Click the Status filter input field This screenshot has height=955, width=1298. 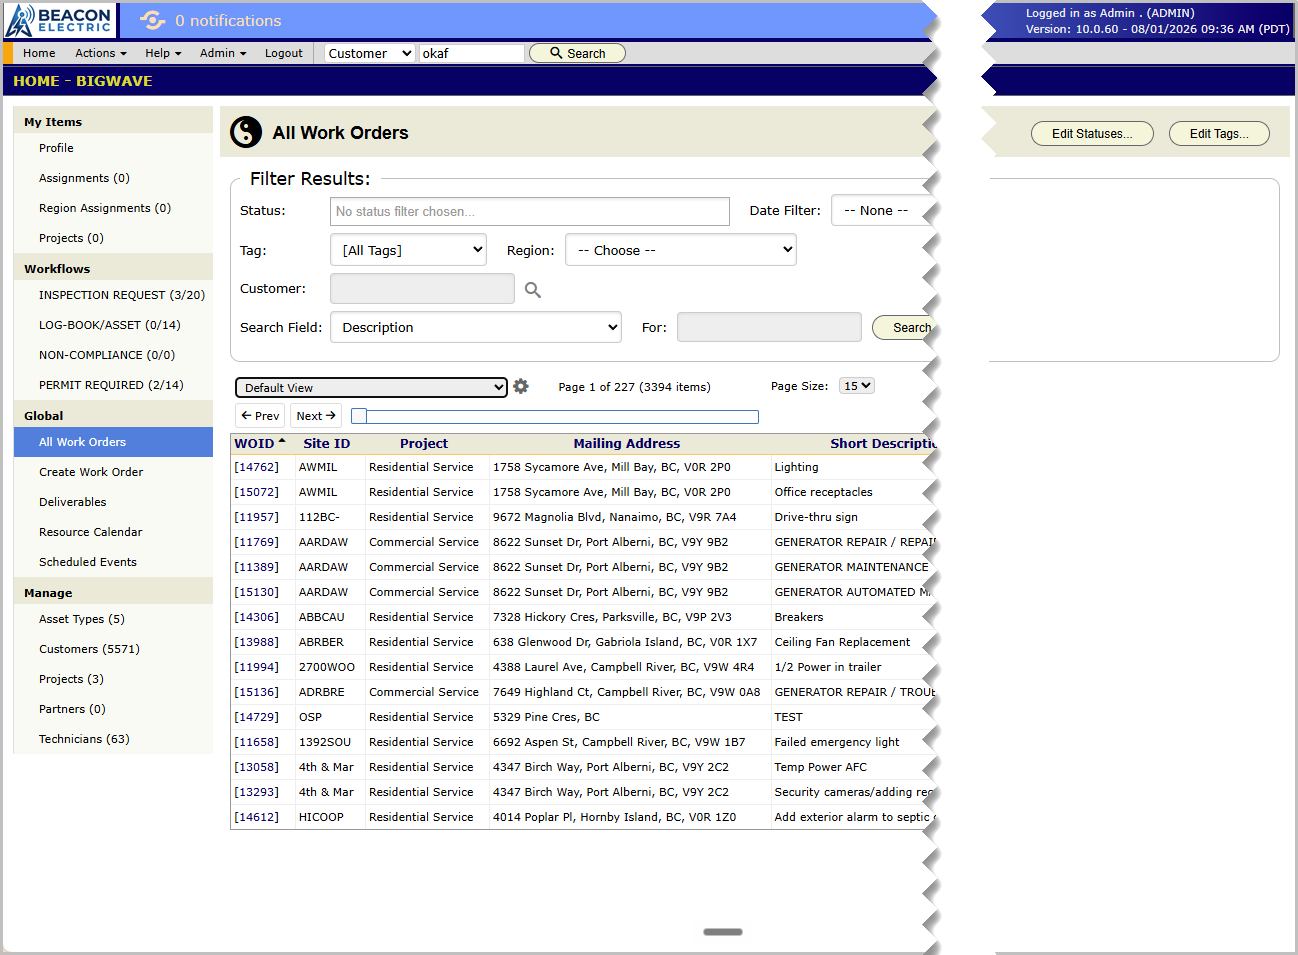[x=530, y=211]
